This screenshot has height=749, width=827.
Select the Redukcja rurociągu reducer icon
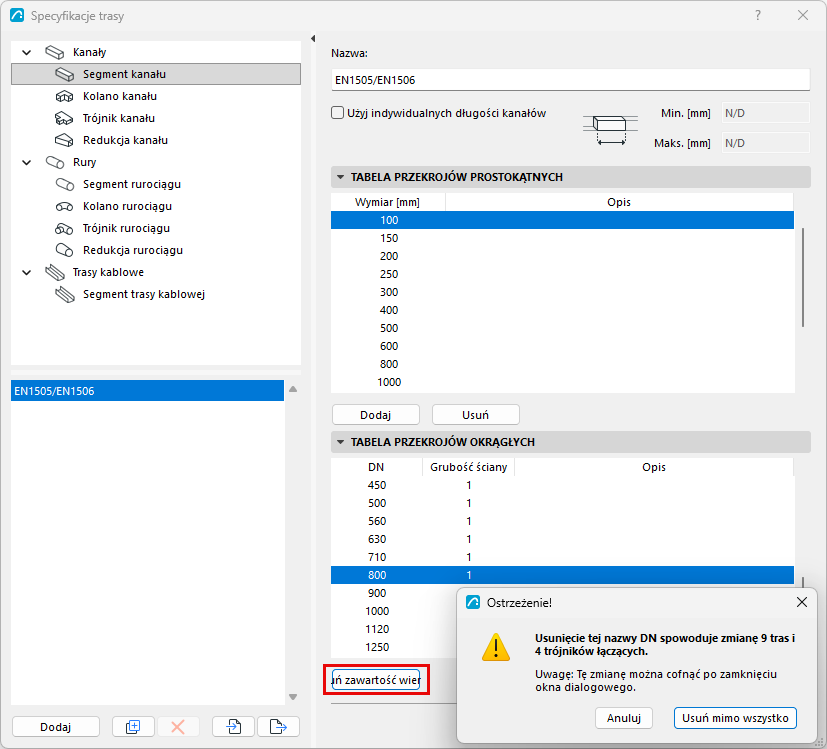pos(64,251)
